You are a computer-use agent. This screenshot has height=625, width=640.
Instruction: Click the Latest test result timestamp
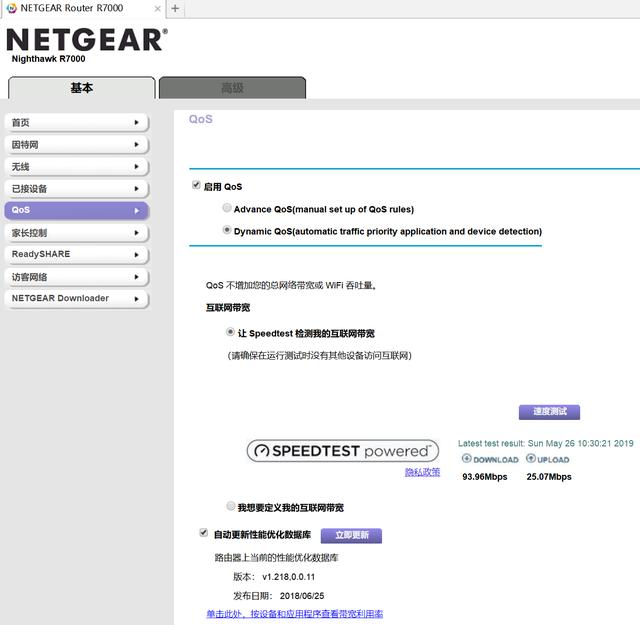tap(546, 443)
